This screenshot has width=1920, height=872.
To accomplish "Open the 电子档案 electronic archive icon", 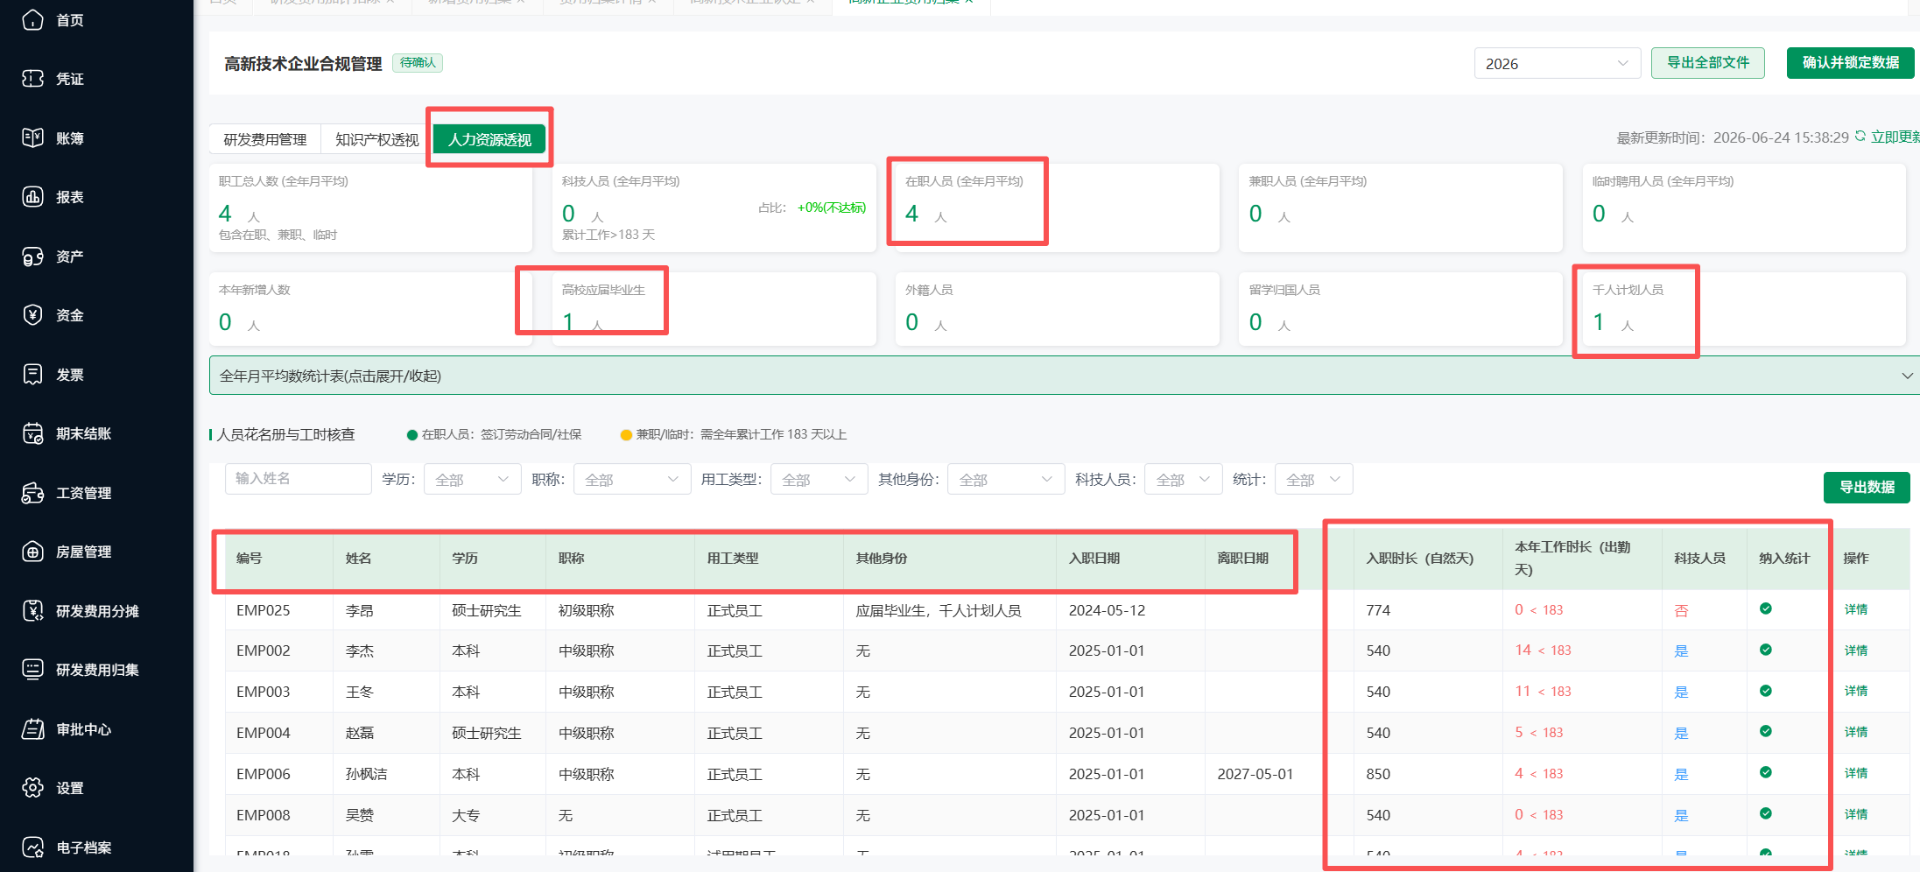I will point(33,847).
